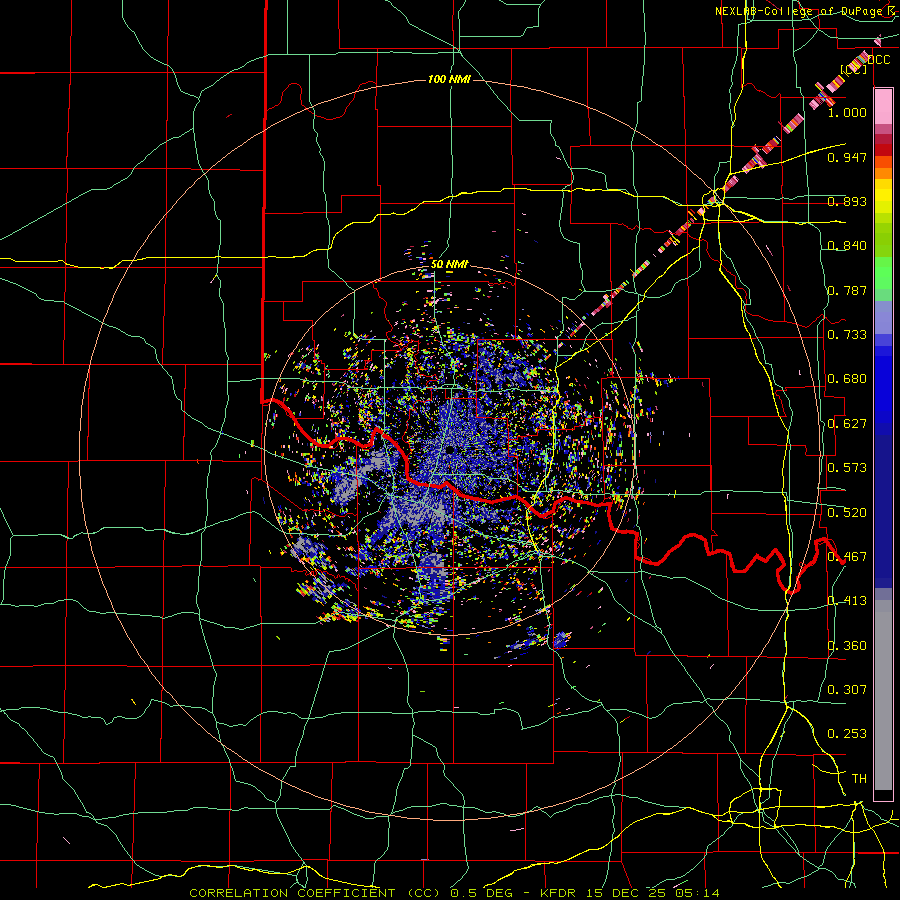Click the 0.573 legend value
Image resolution: width=900 pixels, height=900 pixels.
tap(847, 468)
